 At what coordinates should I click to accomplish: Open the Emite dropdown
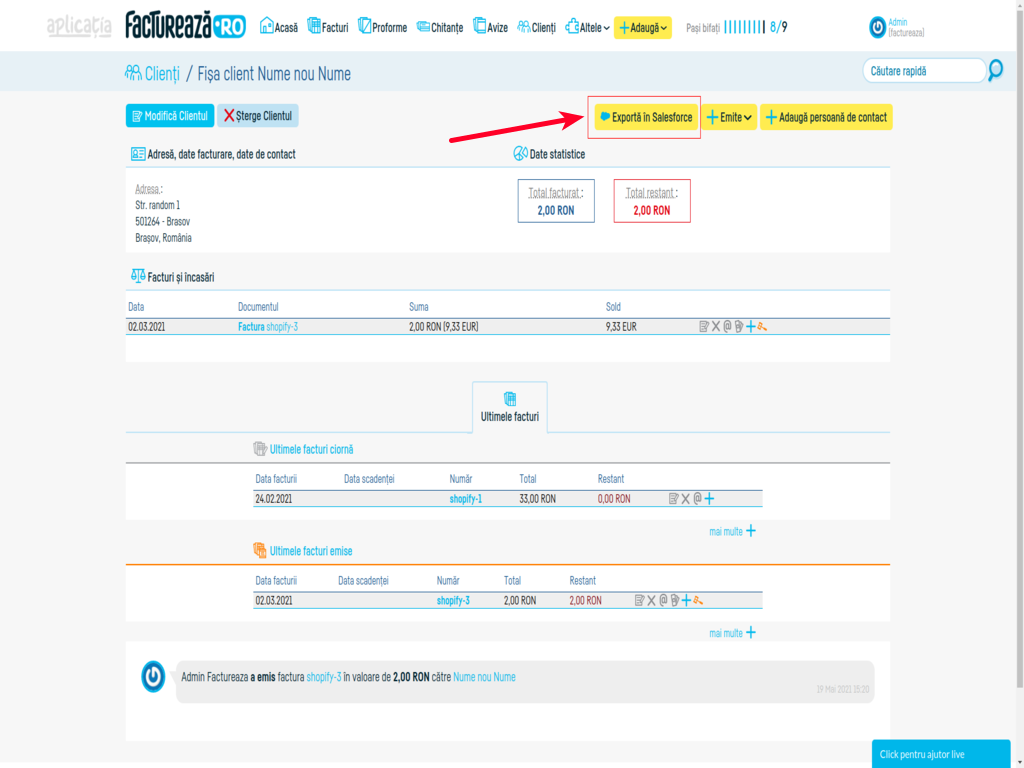pyautogui.click(x=729, y=116)
